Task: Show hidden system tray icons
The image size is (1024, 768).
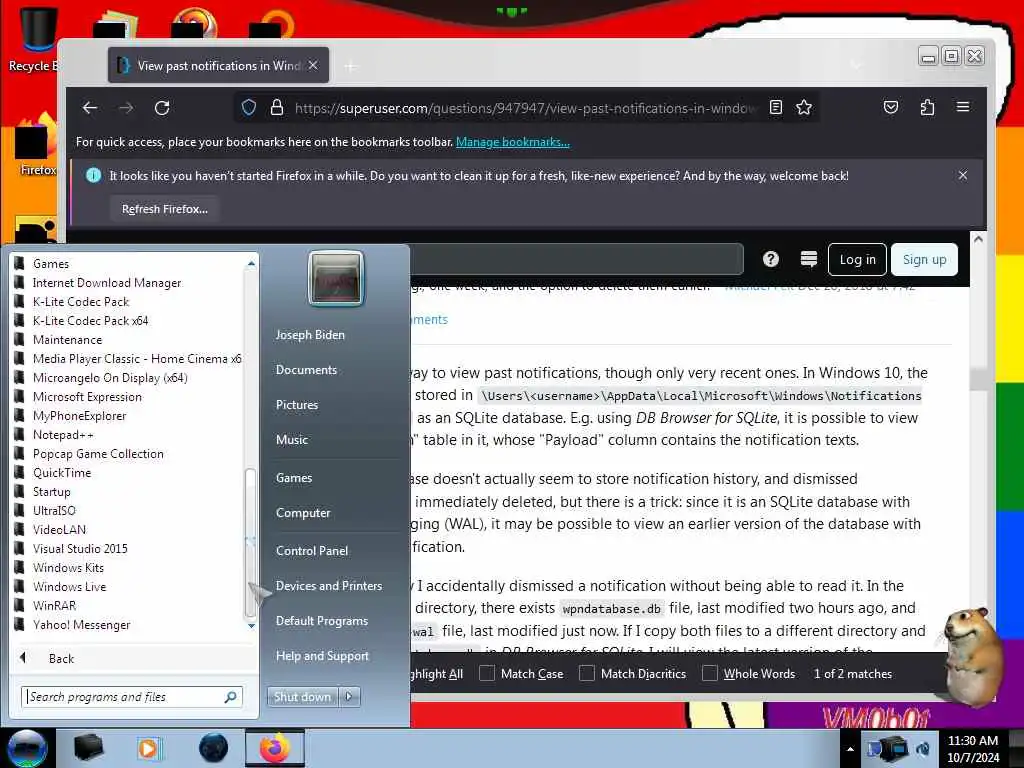Action: coord(850,749)
